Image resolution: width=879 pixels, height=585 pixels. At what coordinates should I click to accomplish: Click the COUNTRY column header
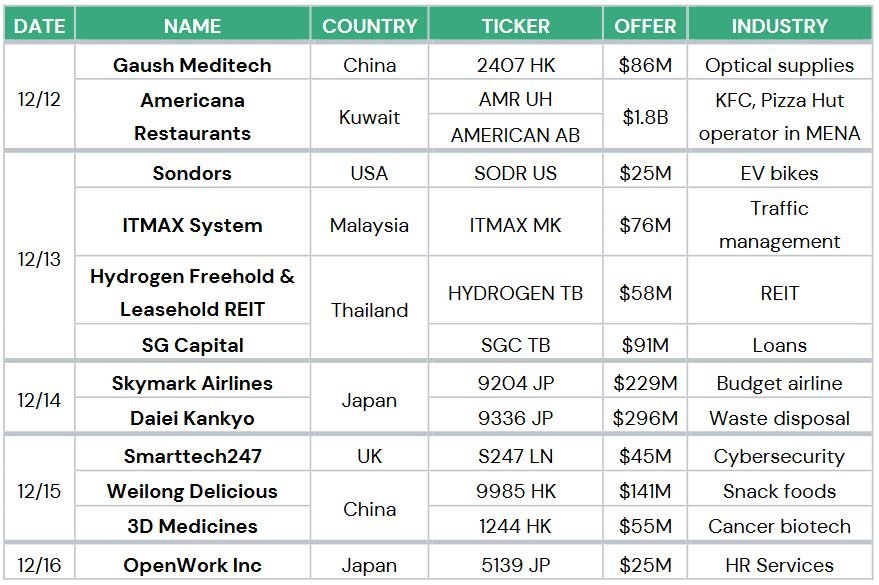(x=369, y=26)
